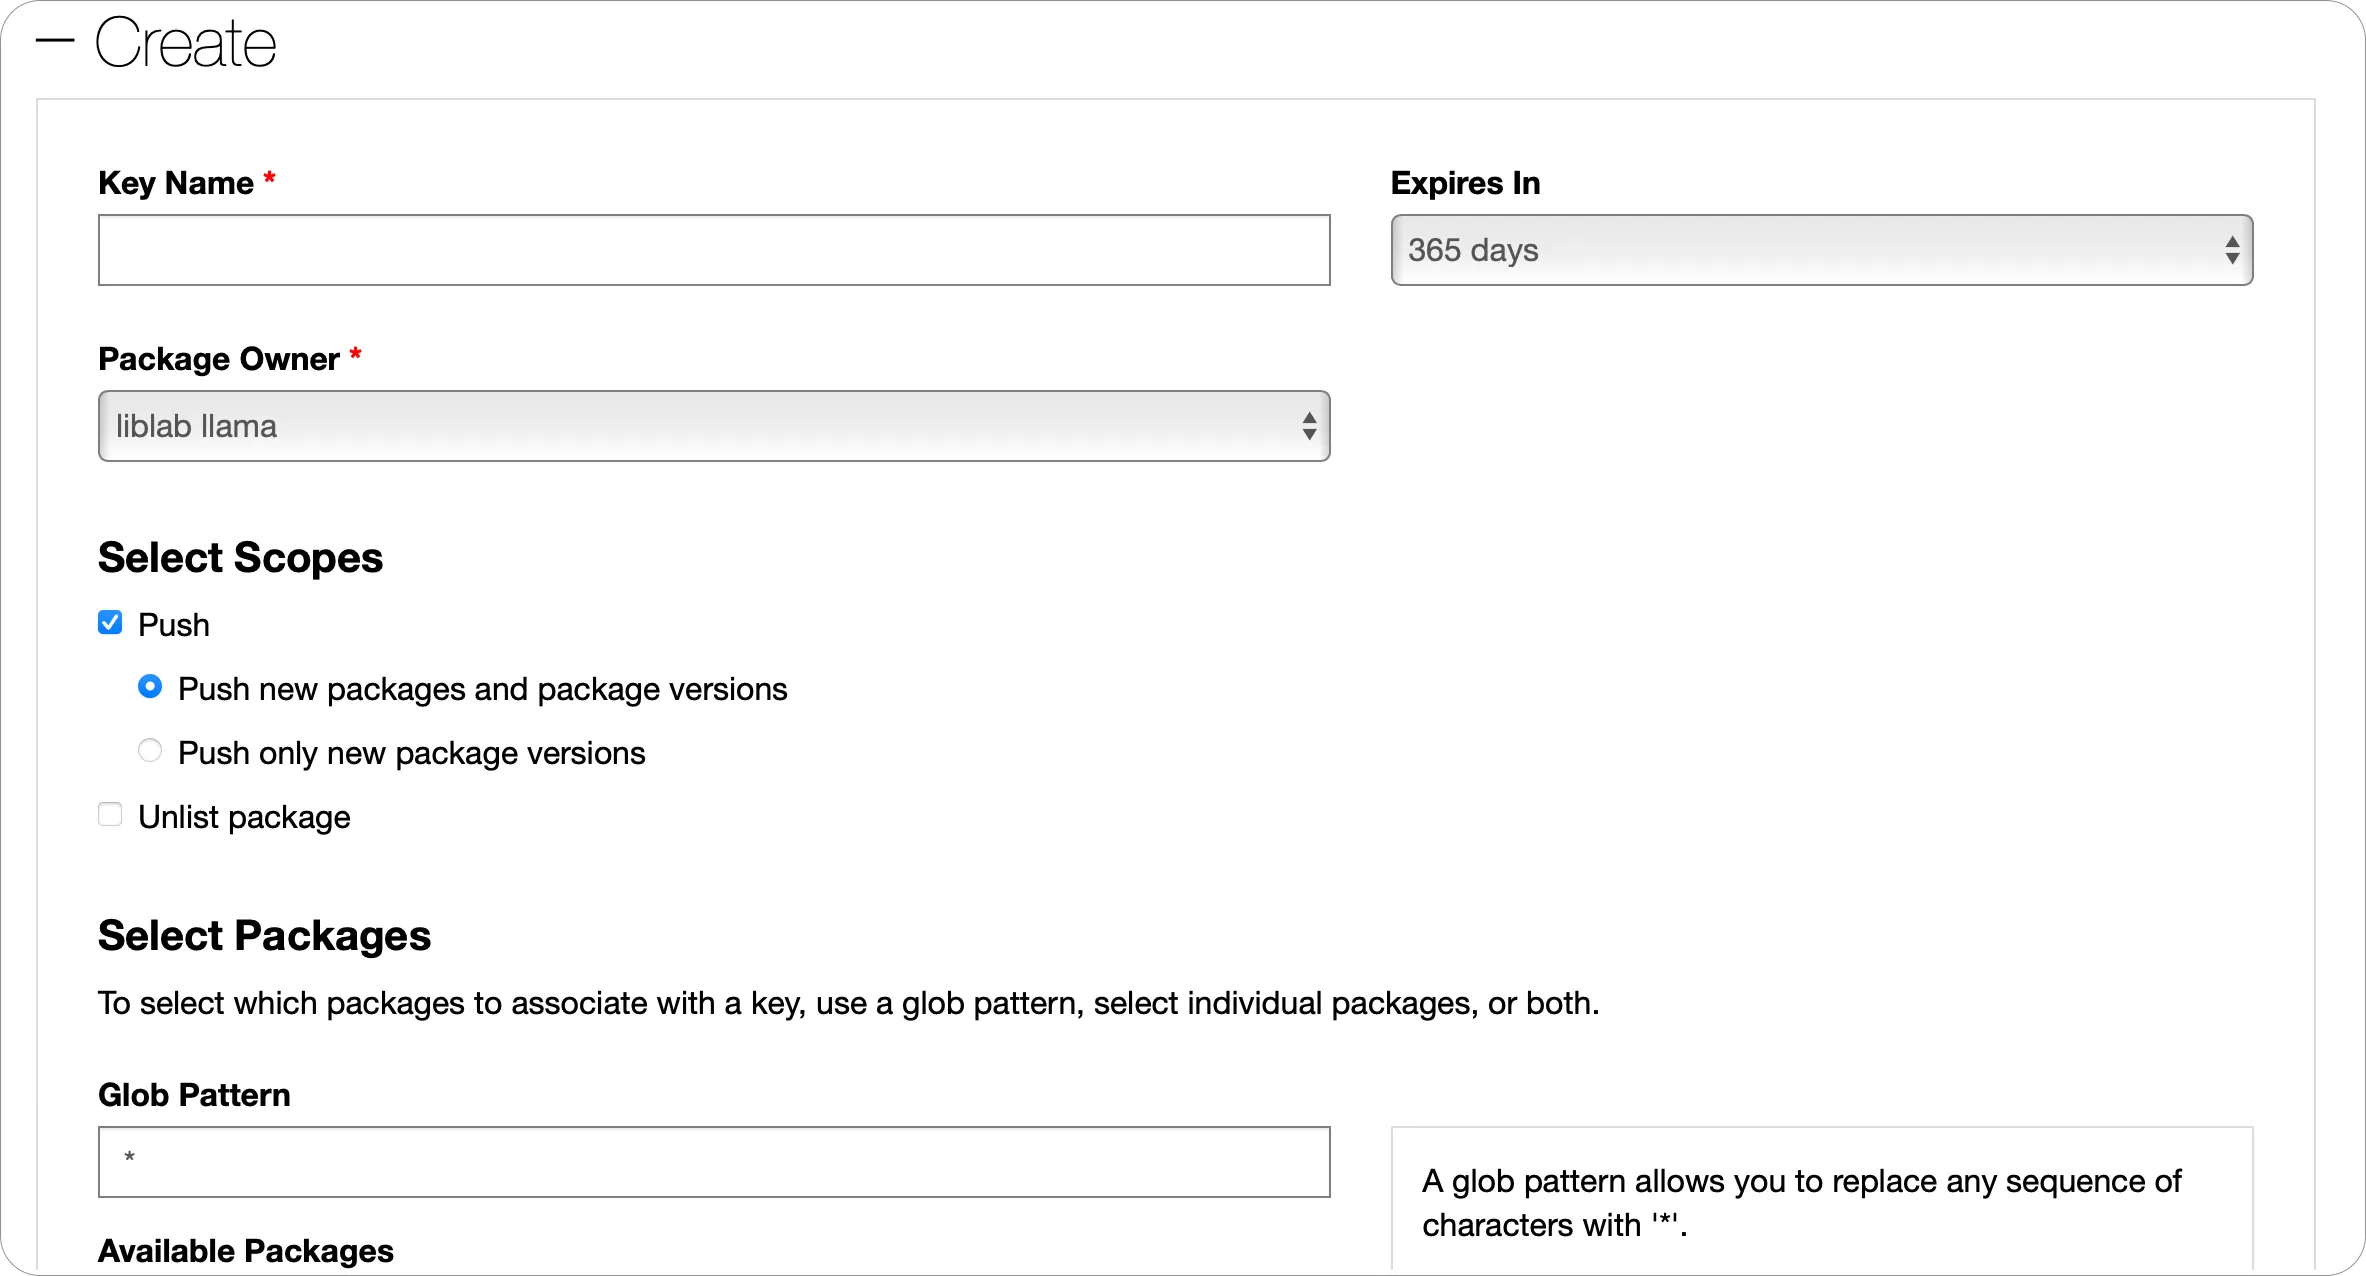Viewport: 2366px width, 1276px height.
Task: Open the Package Owner dropdown
Action: [713, 426]
